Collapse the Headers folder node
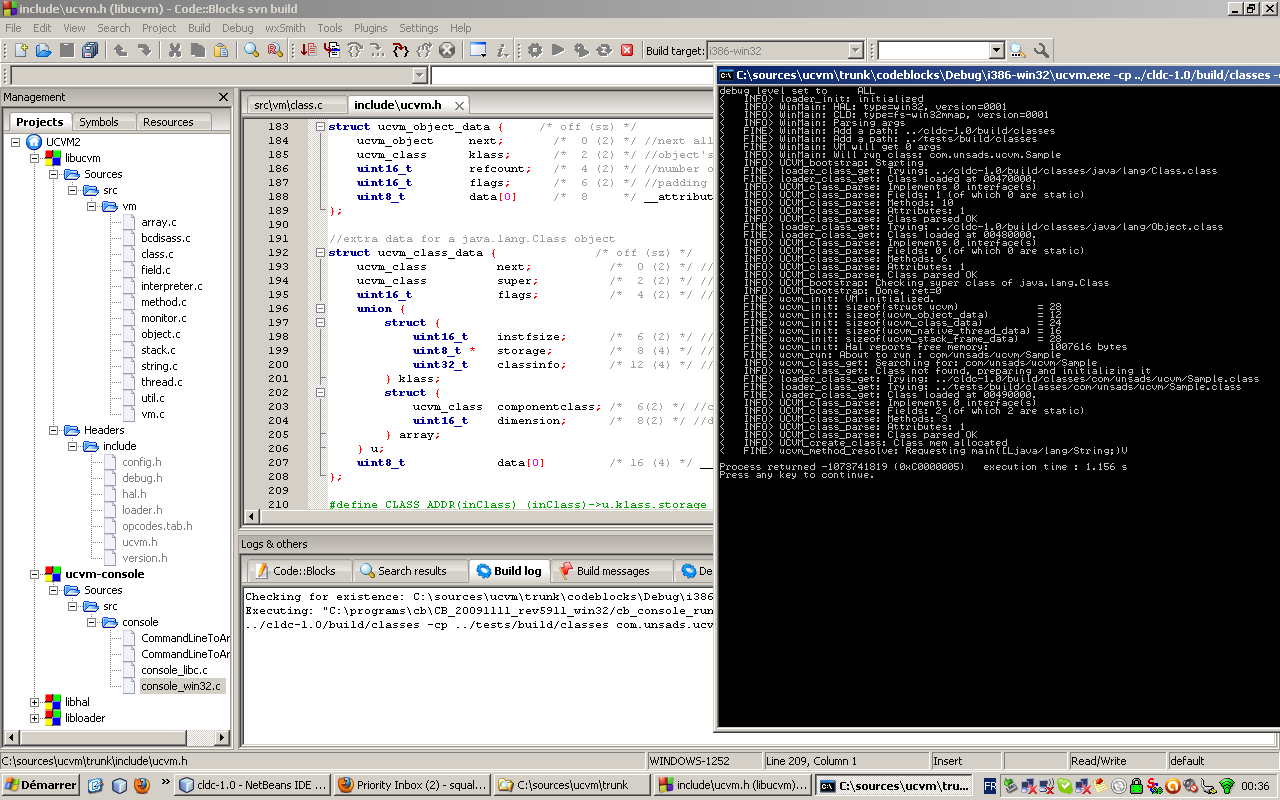 [53, 430]
